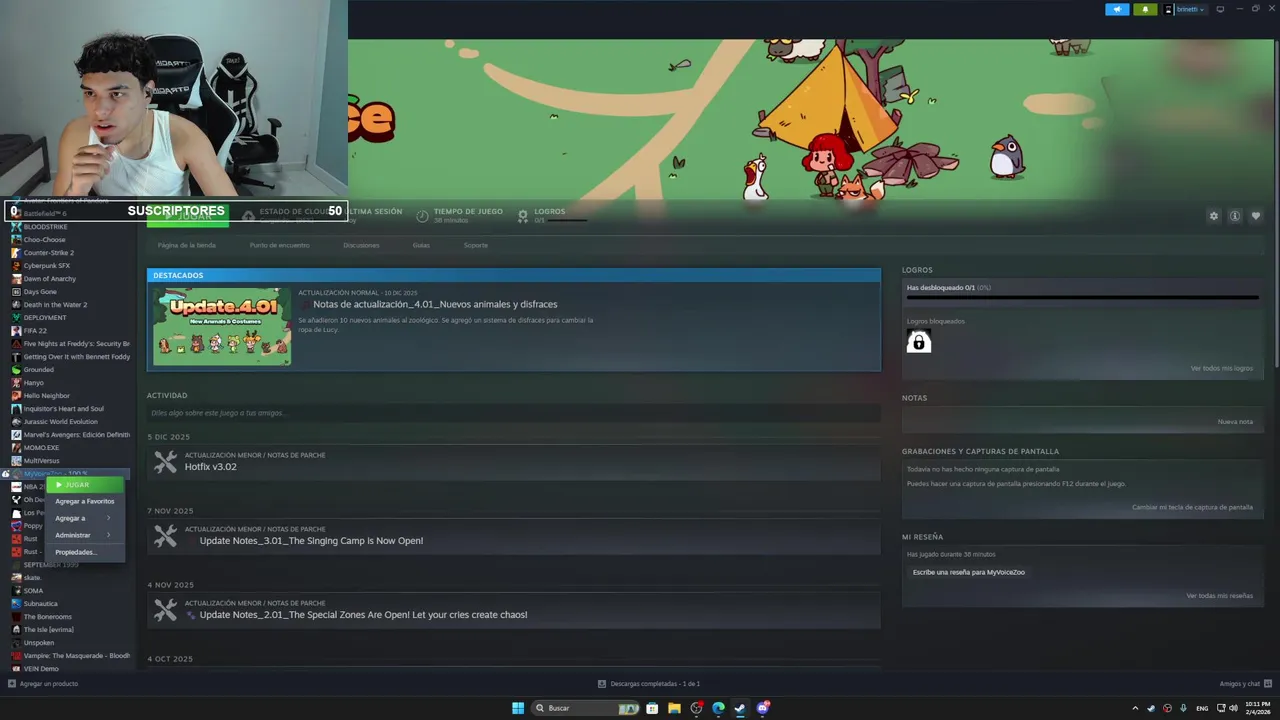Open the Soporte tab
This screenshot has width=1280, height=720.
pos(476,245)
